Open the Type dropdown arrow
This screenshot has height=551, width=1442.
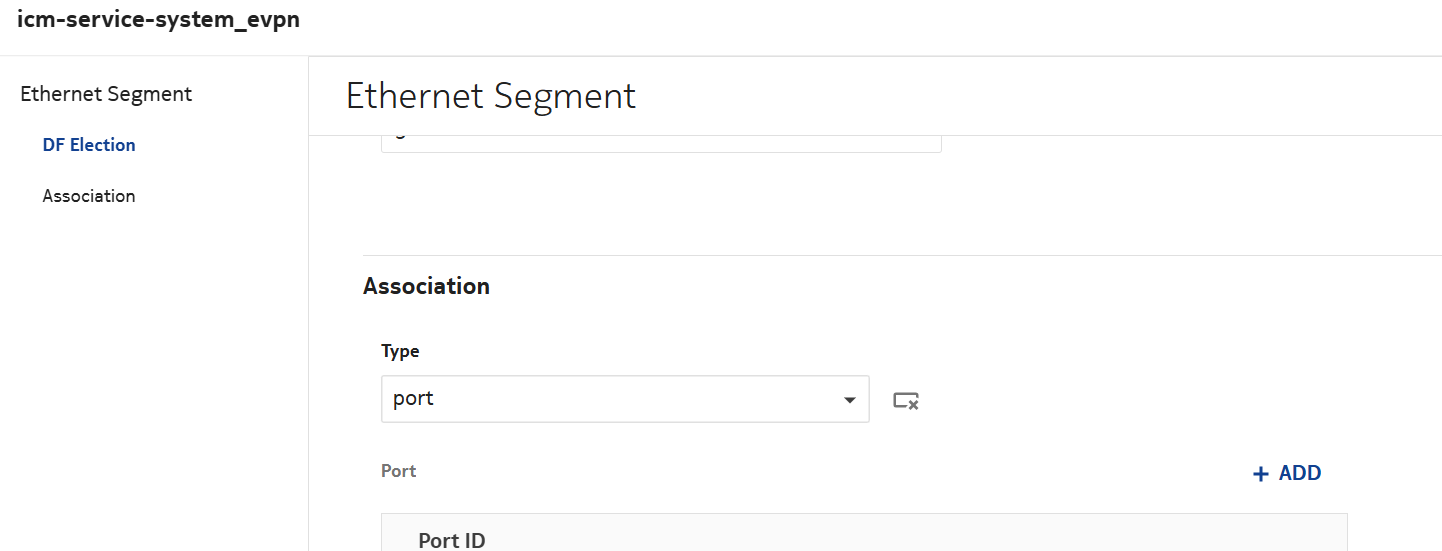pos(849,400)
